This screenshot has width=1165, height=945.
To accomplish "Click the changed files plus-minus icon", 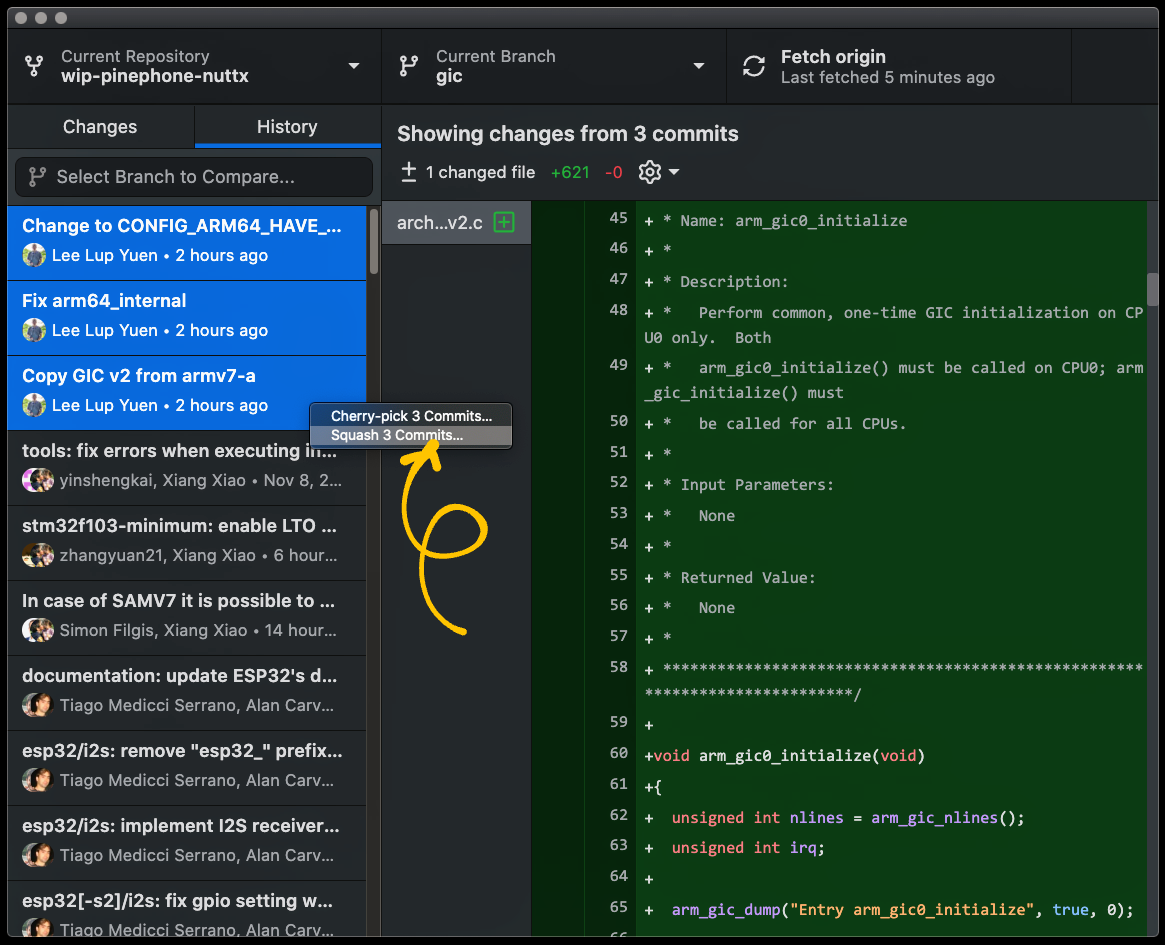I will (x=408, y=172).
